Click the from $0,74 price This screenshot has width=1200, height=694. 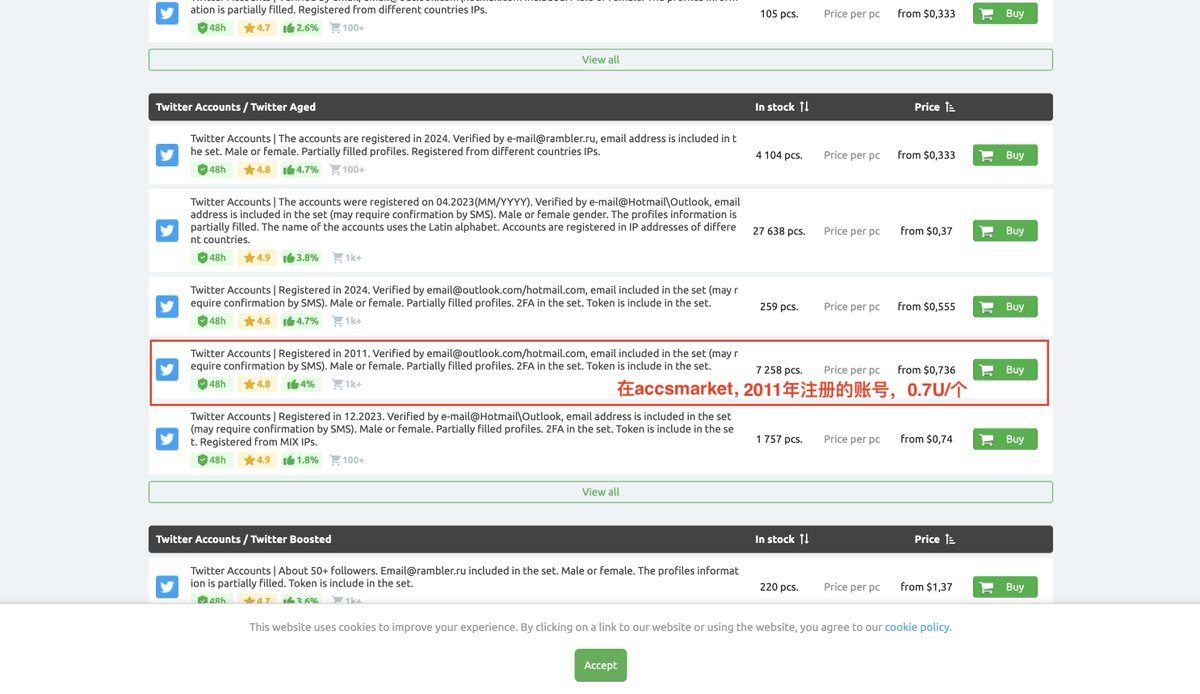coord(926,439)
